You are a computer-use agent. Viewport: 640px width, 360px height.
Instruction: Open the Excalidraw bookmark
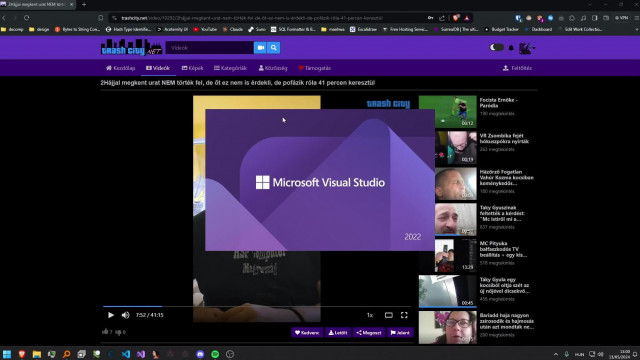(363, 29)
